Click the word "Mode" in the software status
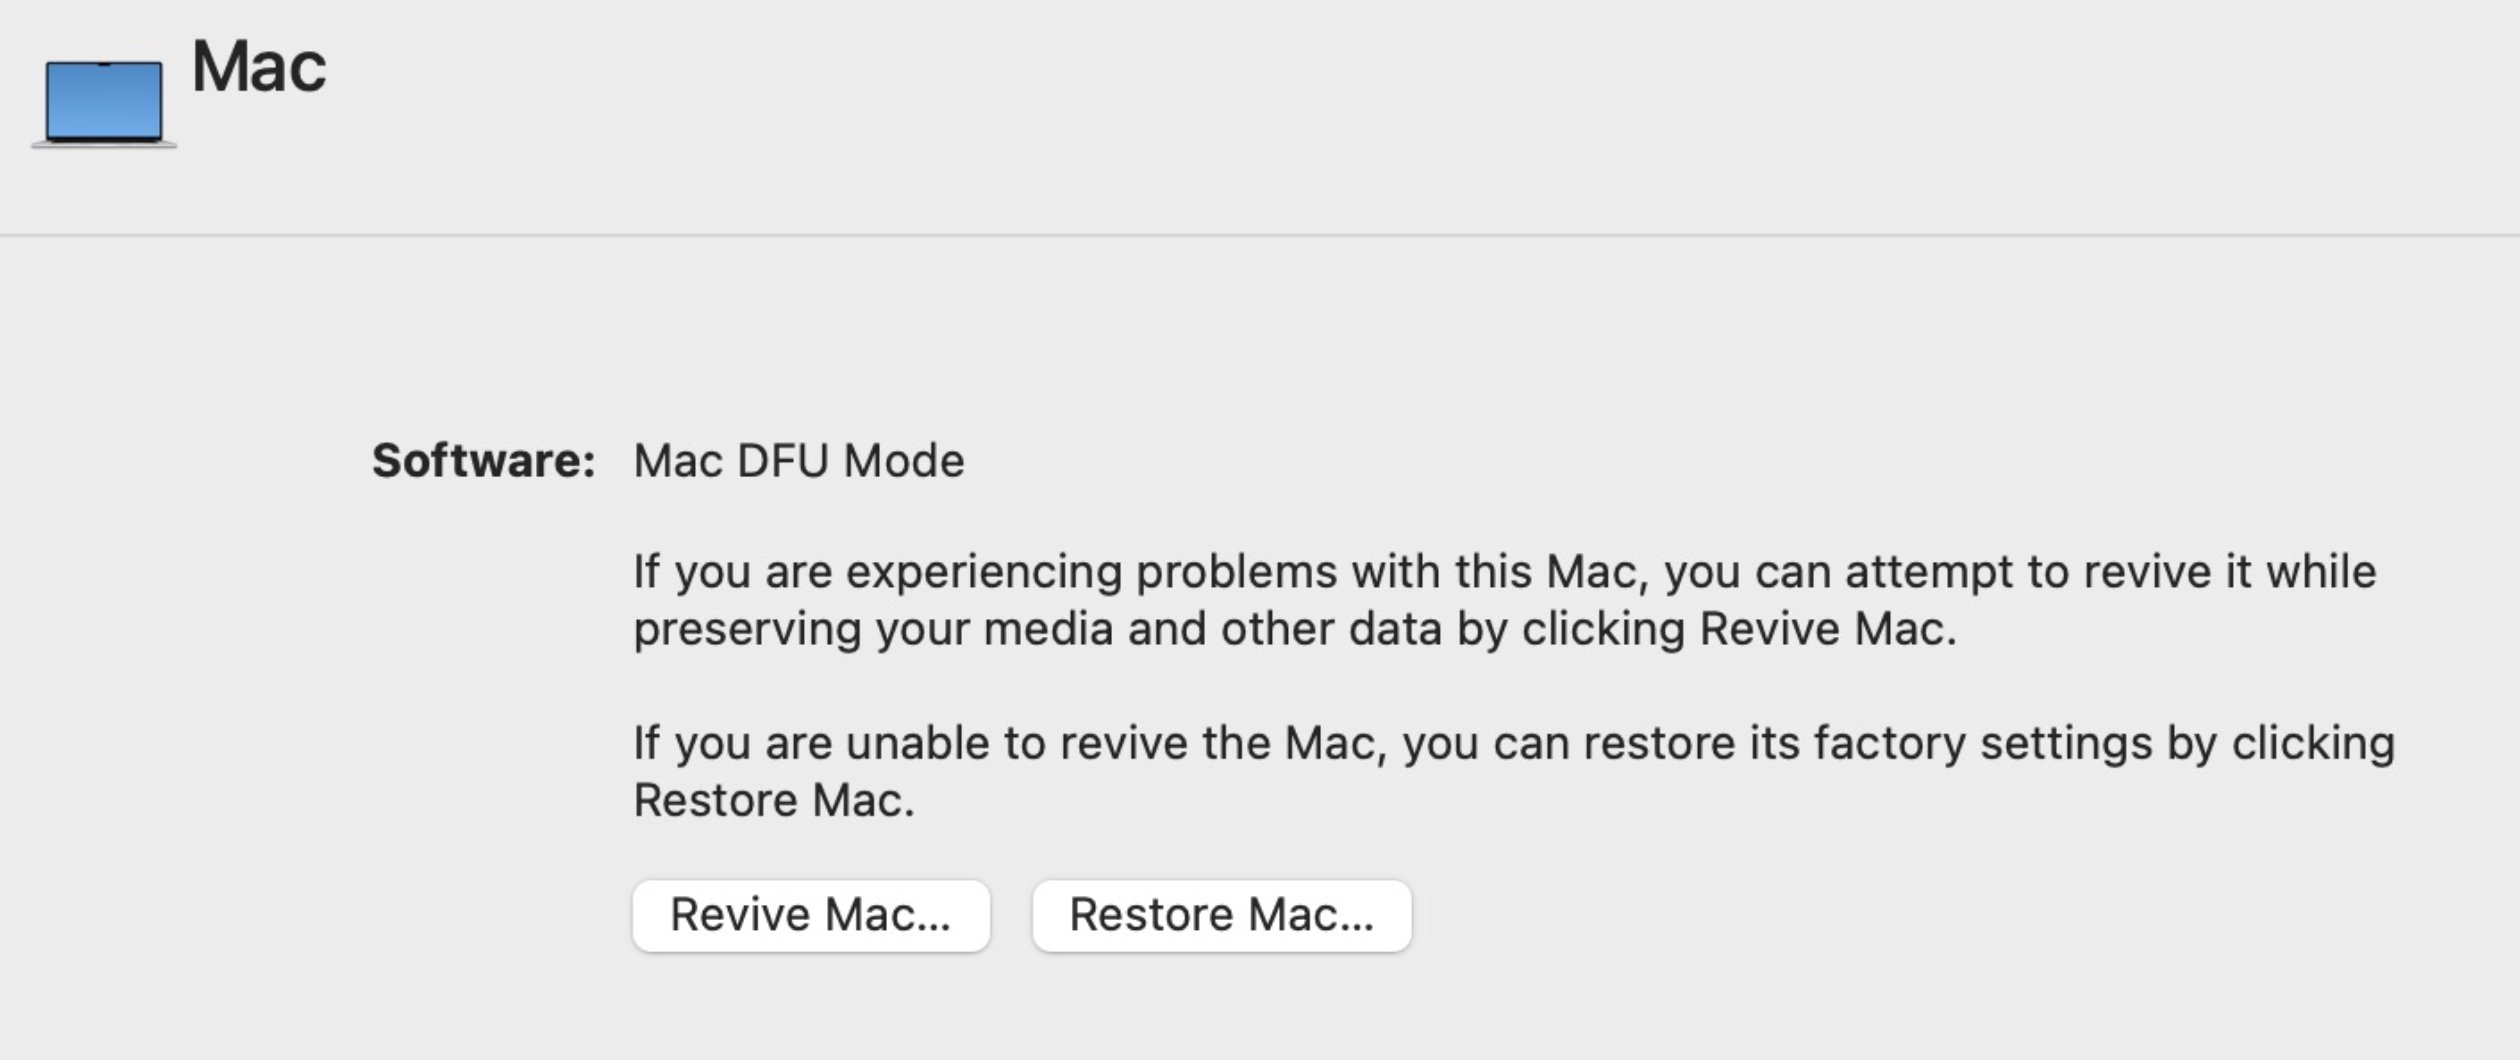 coord(904,461)
